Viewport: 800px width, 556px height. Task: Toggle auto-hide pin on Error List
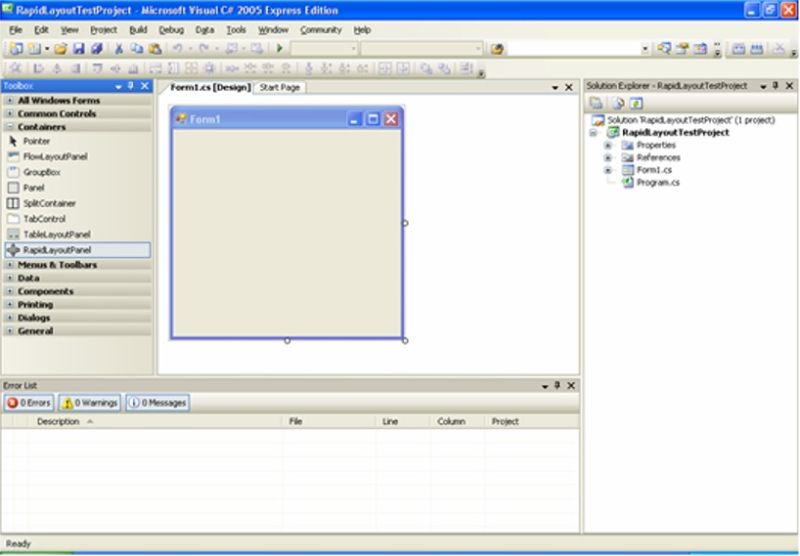pyautogui.click(x=558, y=385)
